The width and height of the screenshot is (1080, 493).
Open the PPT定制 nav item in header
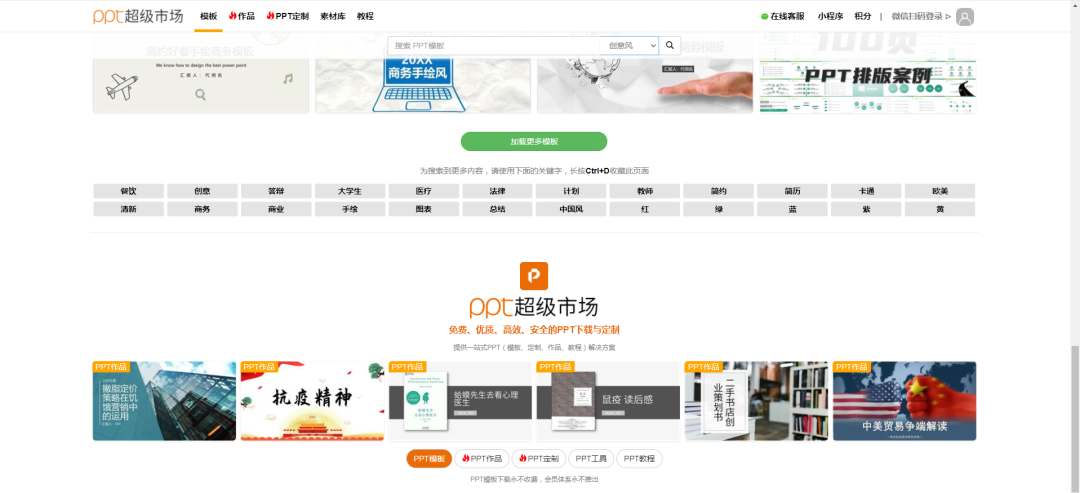click(287, 16)
